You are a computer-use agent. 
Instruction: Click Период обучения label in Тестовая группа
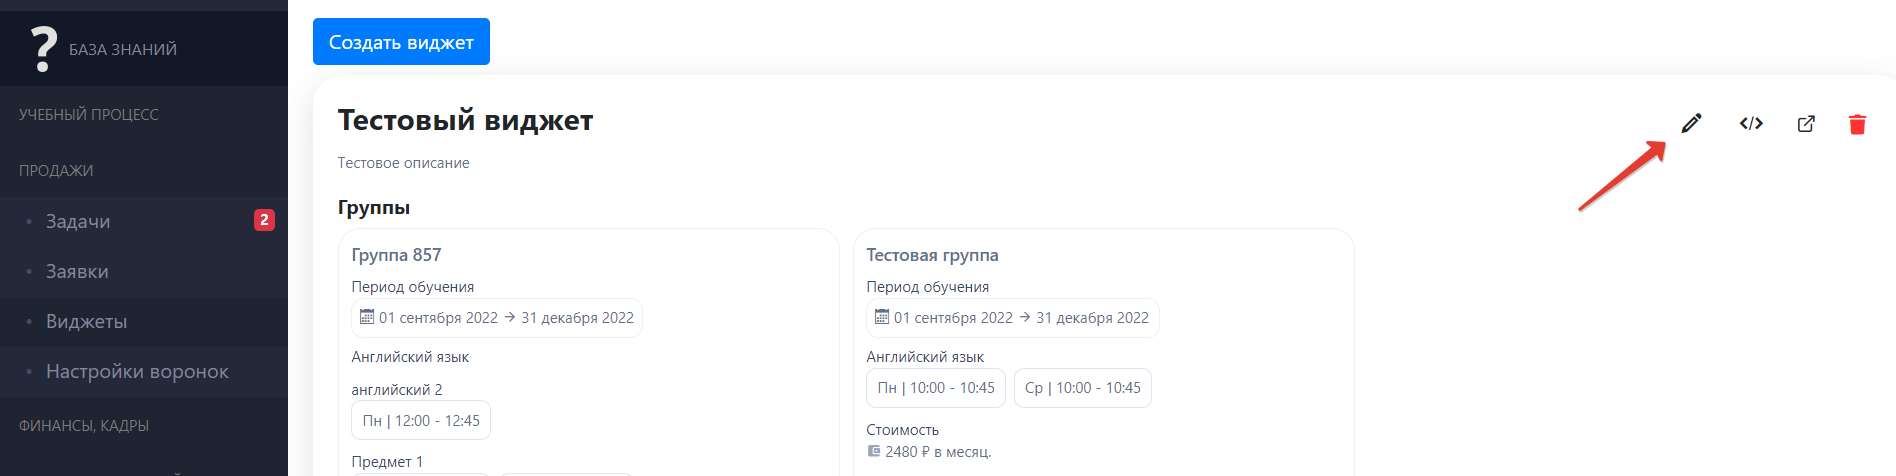(928, 287)
